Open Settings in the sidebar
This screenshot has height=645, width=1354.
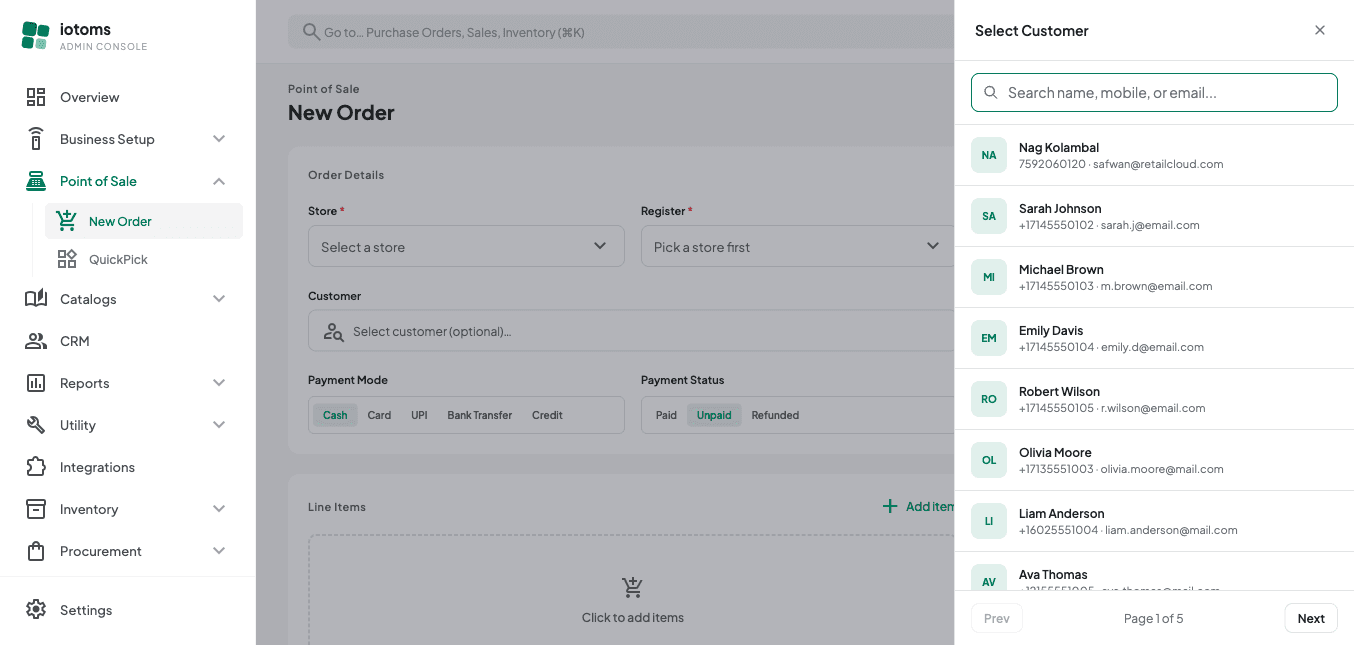pos(128,610)
